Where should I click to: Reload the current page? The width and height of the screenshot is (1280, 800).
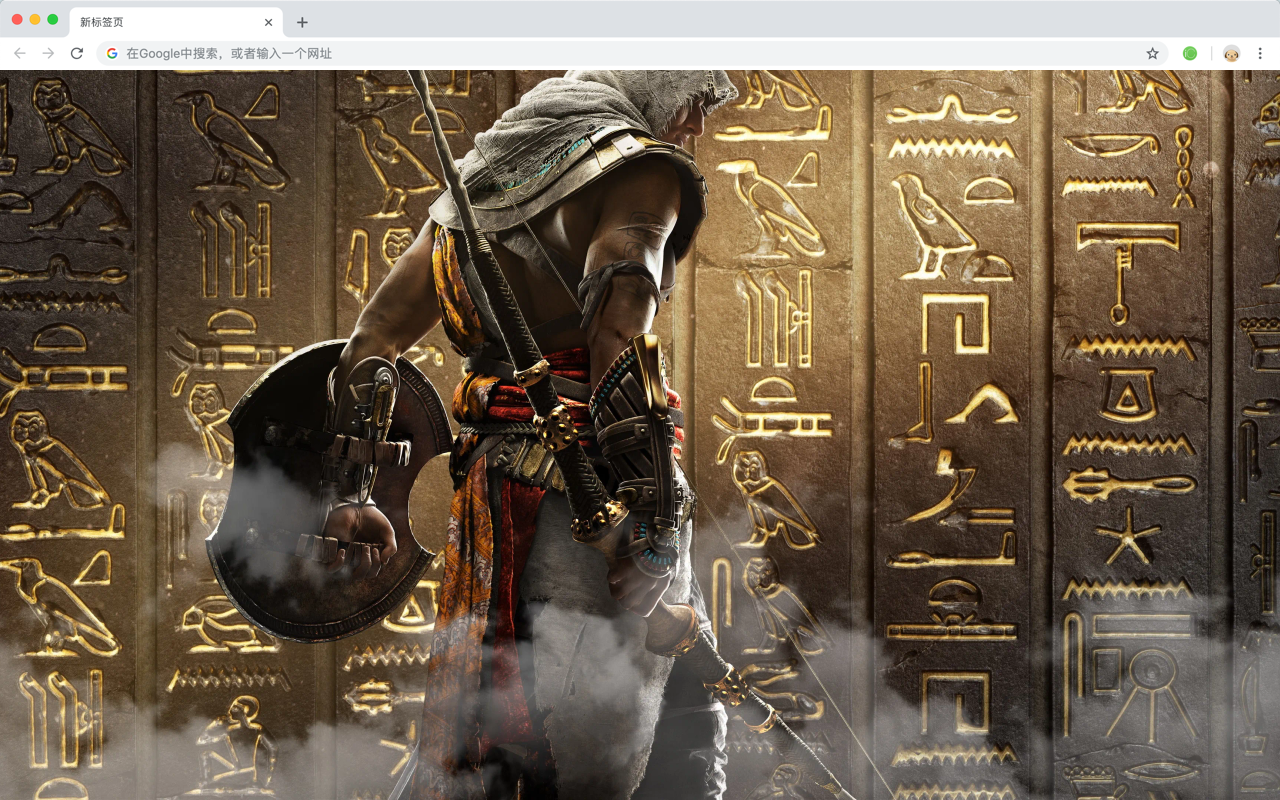click(77, 53)
